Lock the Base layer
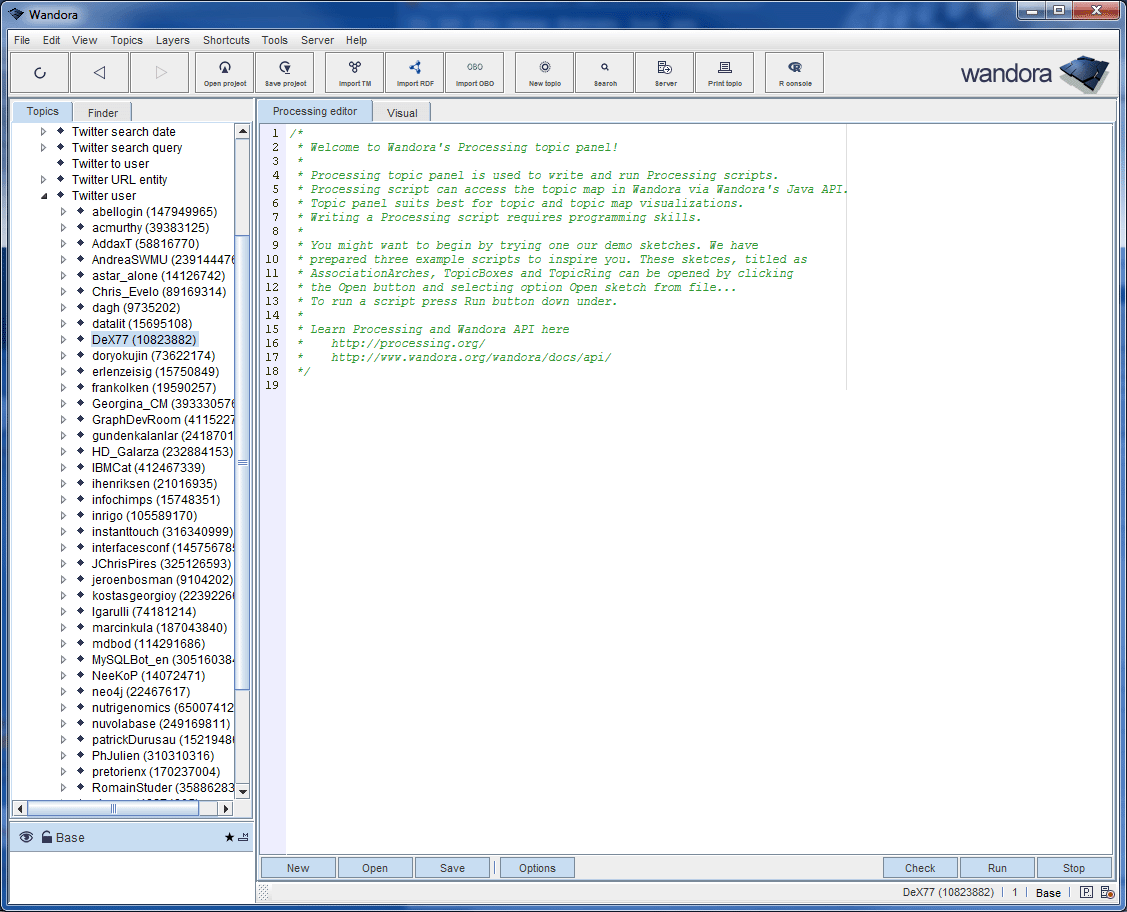Image resolution: width=1127 pixels, height=912 pixels. [x=47, y=837]
